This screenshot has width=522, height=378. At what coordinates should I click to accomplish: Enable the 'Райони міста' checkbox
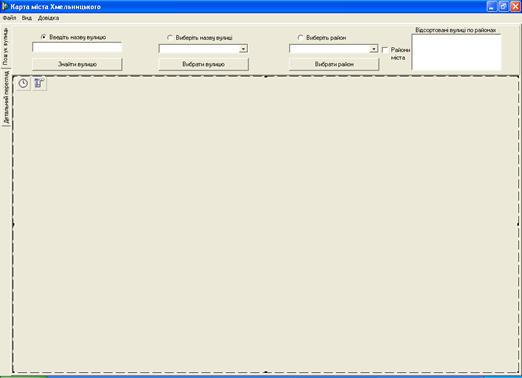click(385, 50)
